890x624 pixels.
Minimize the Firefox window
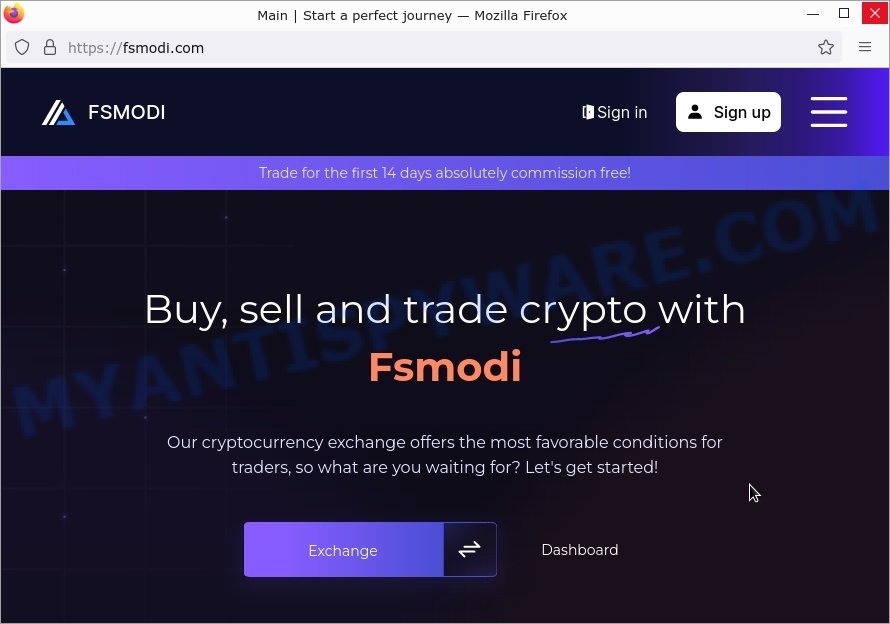point(813,13)
